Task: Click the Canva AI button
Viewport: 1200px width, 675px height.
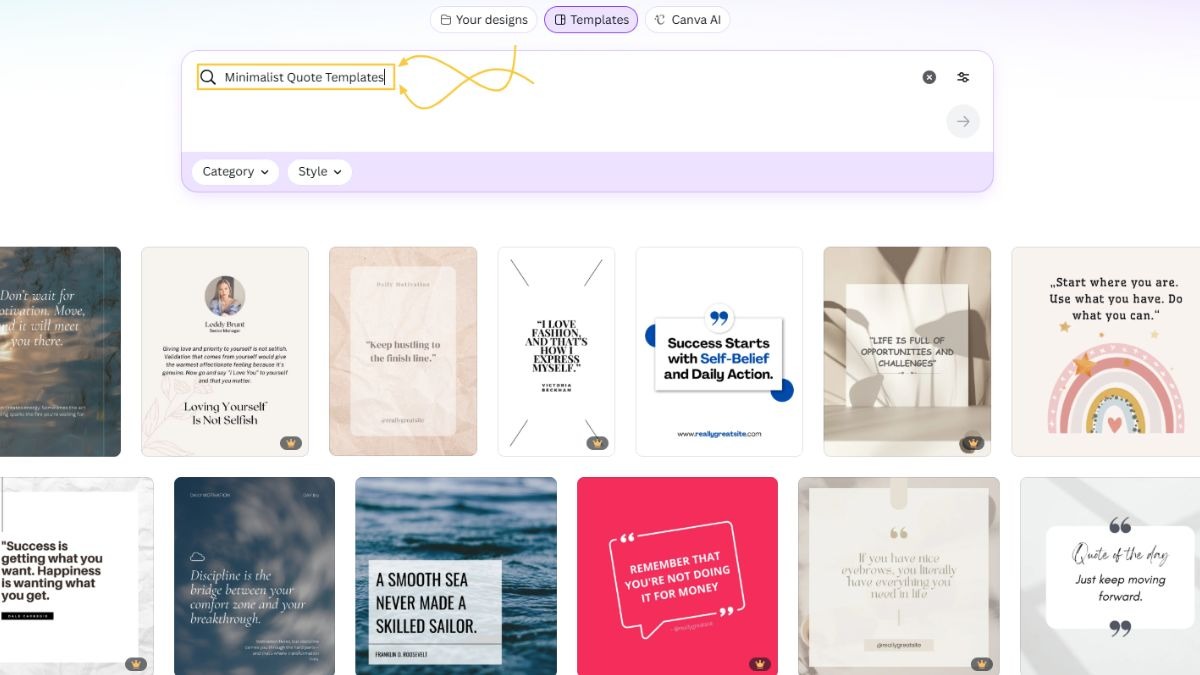Action: point(688,19)
